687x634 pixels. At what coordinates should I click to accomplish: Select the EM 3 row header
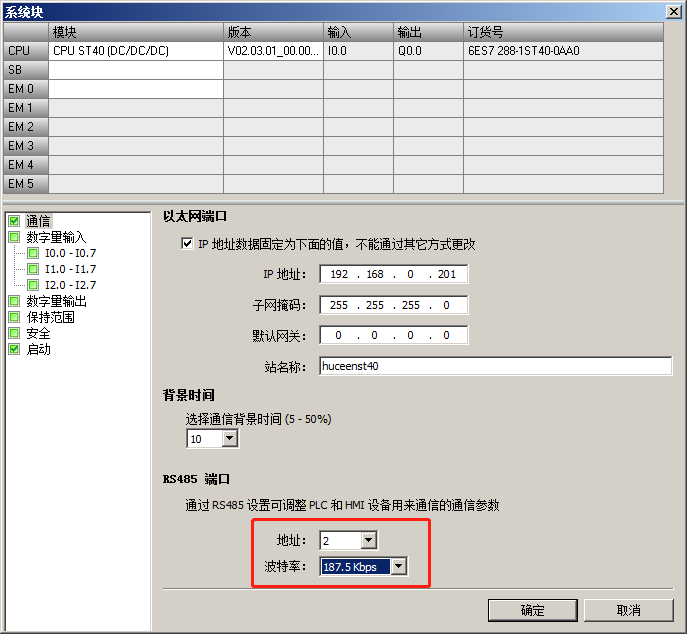pos(26,146)
